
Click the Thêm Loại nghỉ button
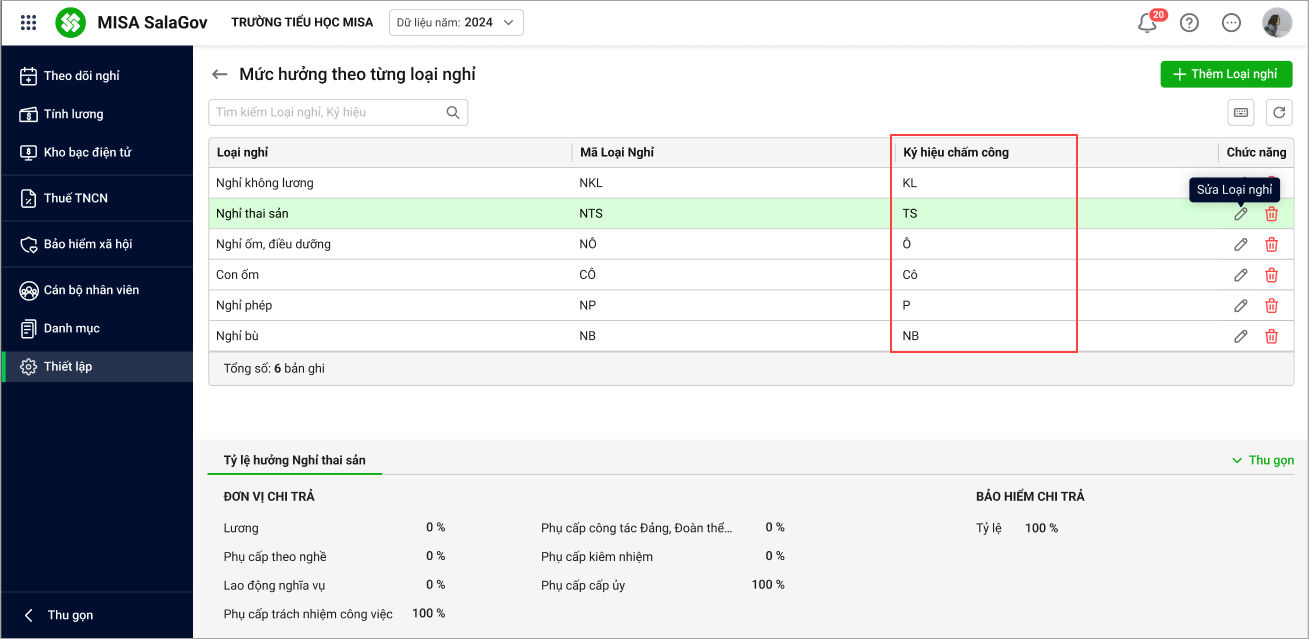coord(1226,75)
